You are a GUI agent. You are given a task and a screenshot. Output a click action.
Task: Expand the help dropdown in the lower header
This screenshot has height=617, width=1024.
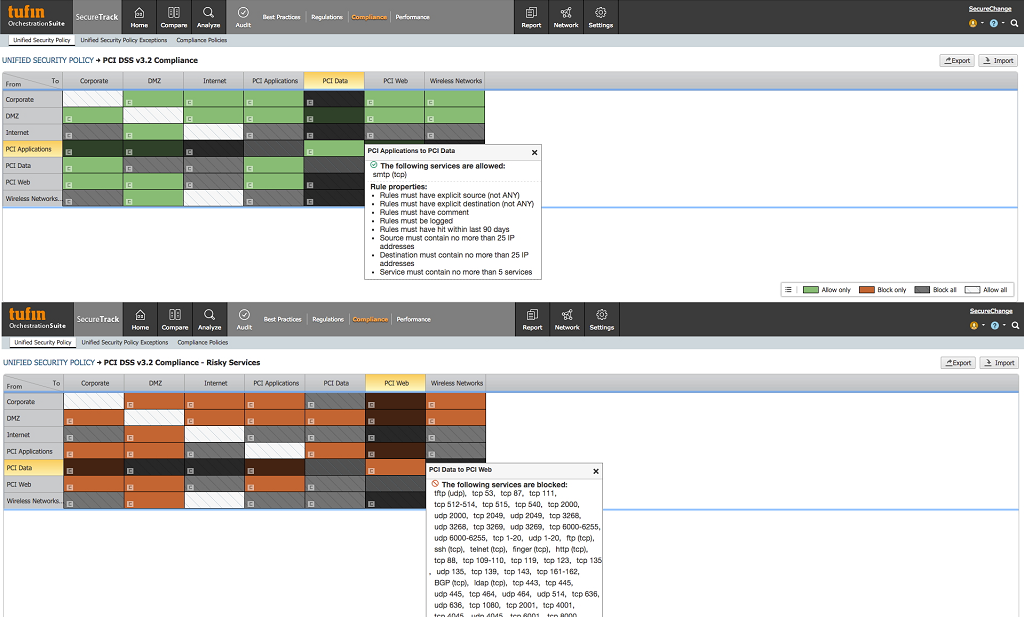coord(997,325)
